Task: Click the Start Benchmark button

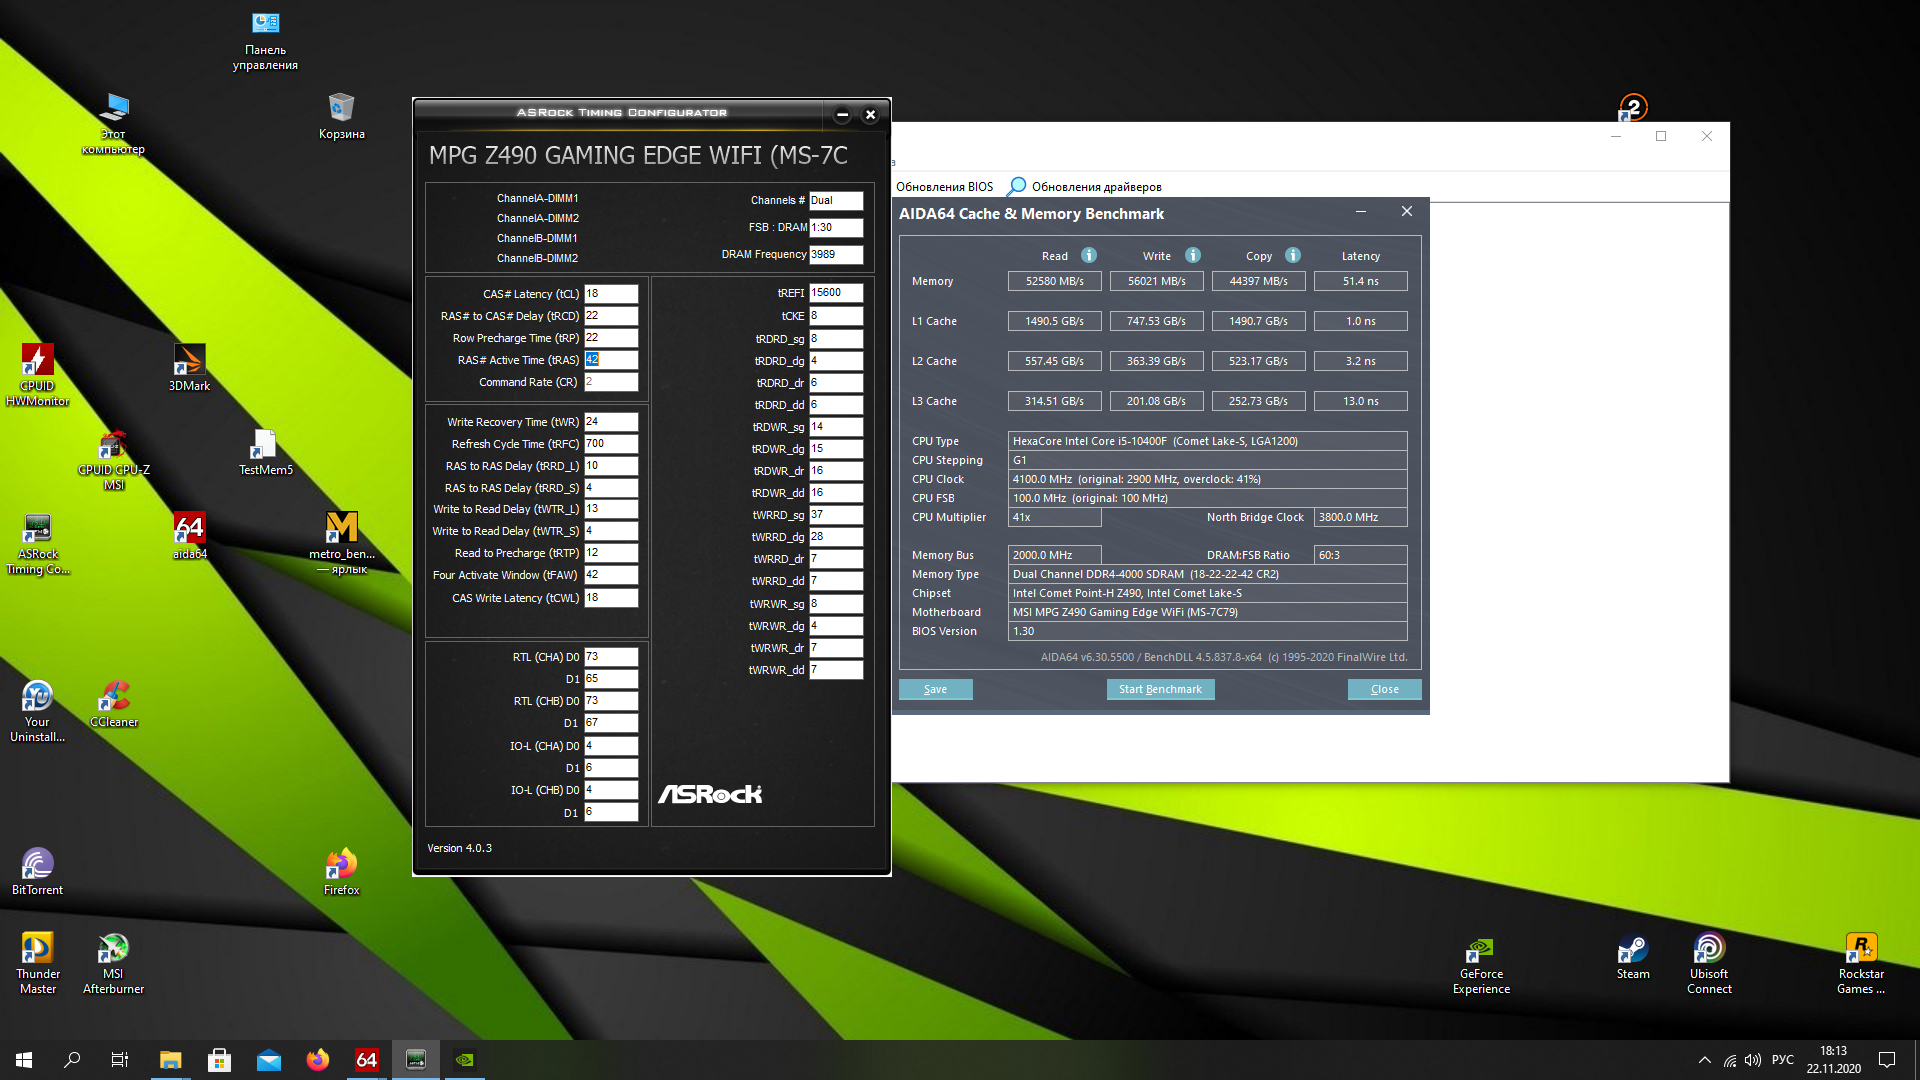Action: point(1160,689)
